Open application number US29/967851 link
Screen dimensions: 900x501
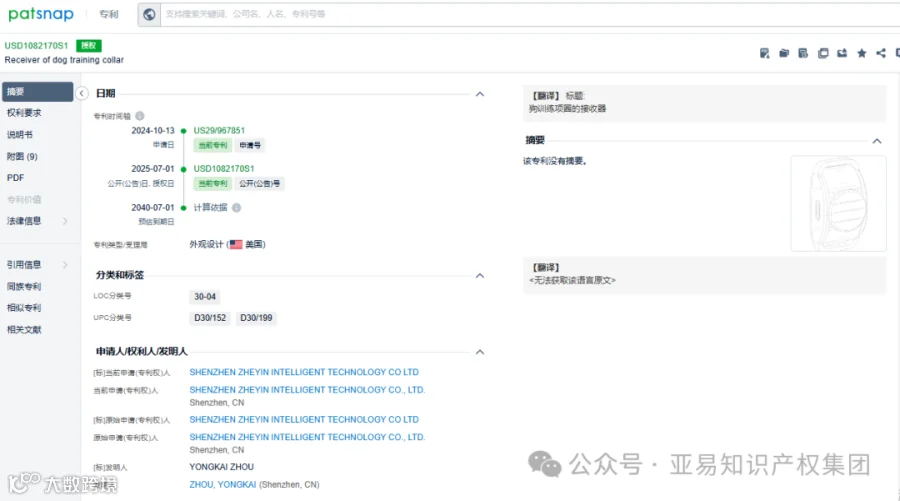coord(219,131)
